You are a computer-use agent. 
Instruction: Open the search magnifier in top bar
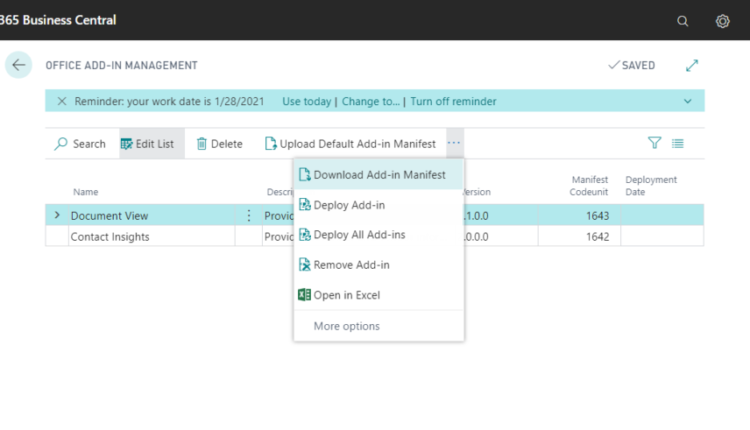point(683,21)
